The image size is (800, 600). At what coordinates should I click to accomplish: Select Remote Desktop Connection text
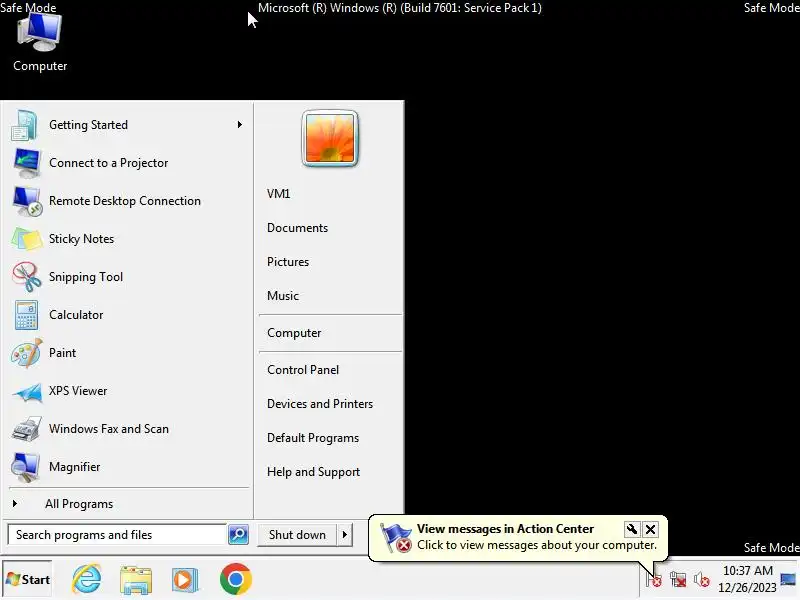[125, 201]
